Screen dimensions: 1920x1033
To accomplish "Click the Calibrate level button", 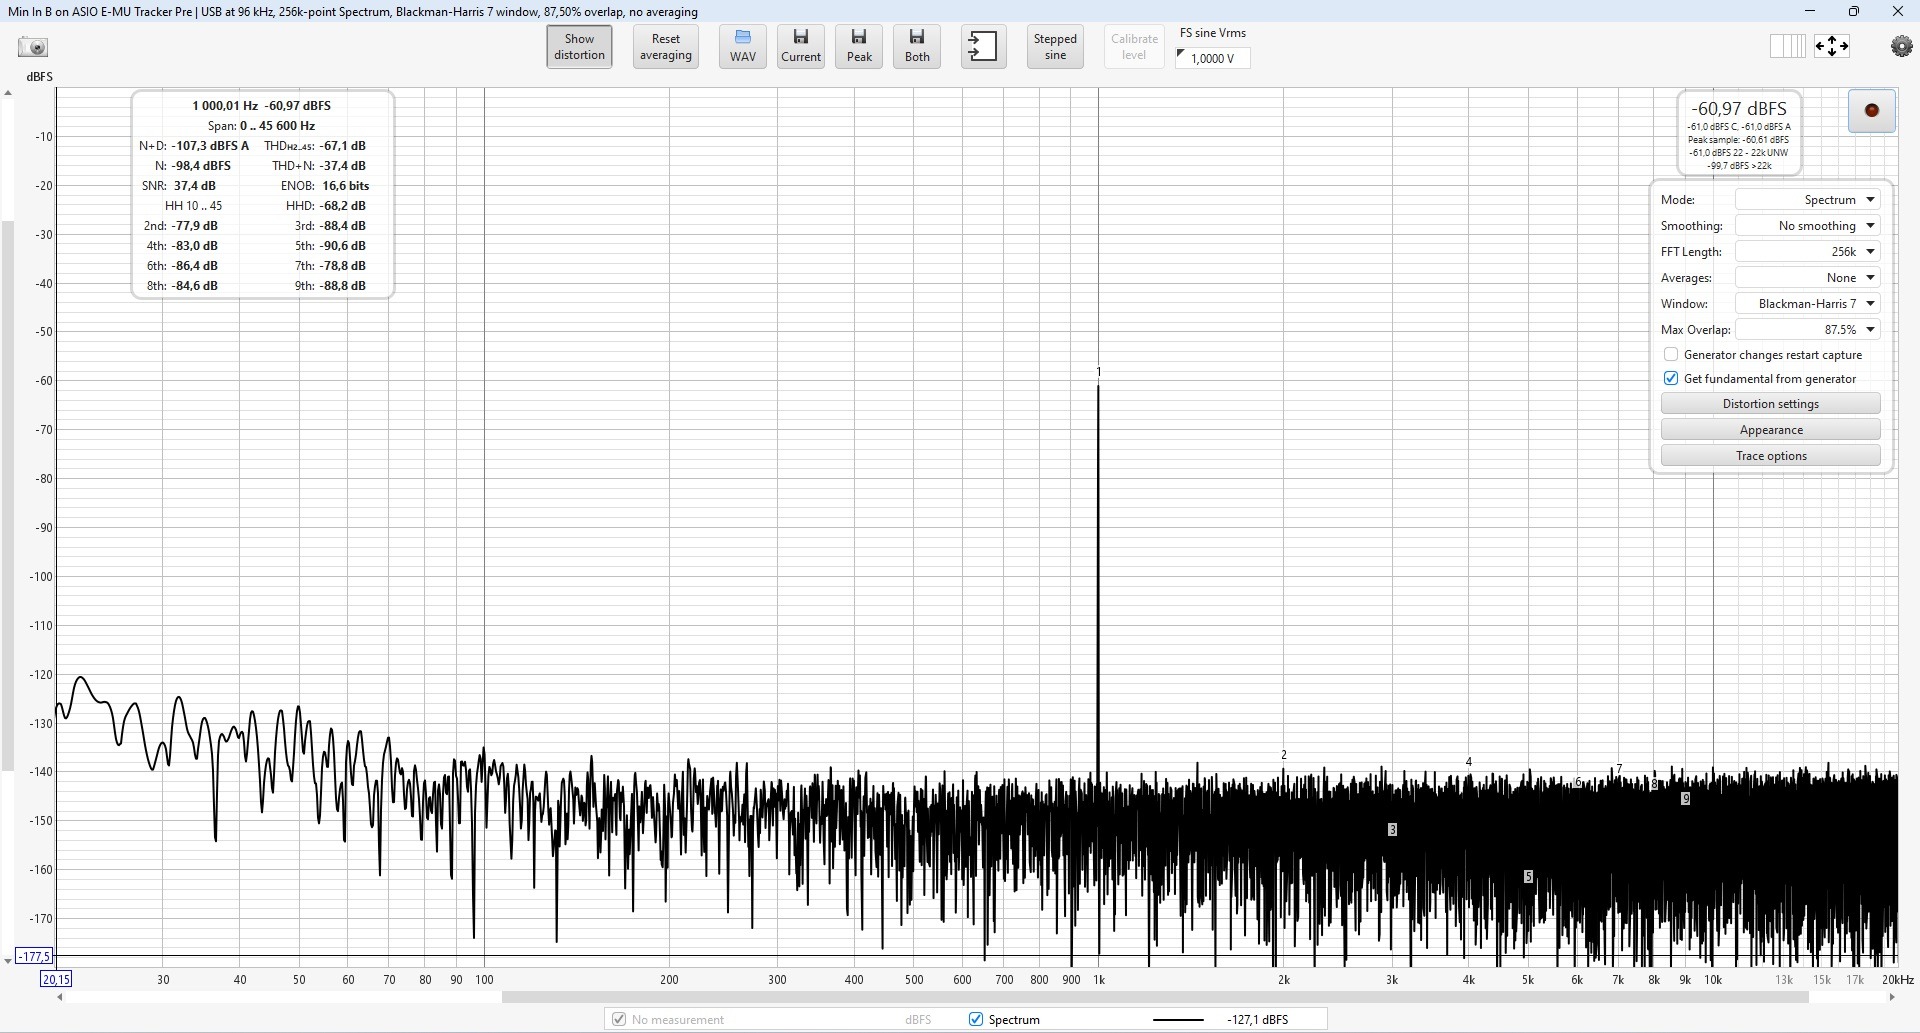I will tap(1134, 47).
